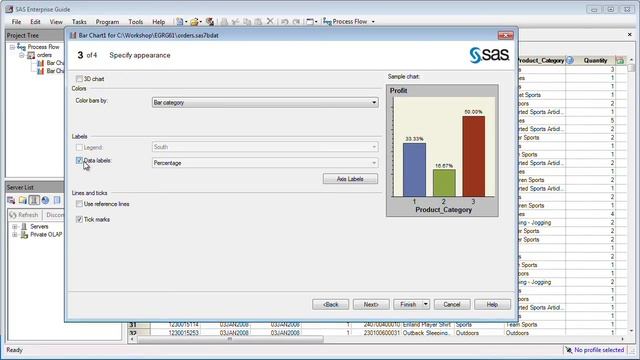640x360 pixels.
Task: Click the icon beside the Product_Category column header
Action: point(570,60)
